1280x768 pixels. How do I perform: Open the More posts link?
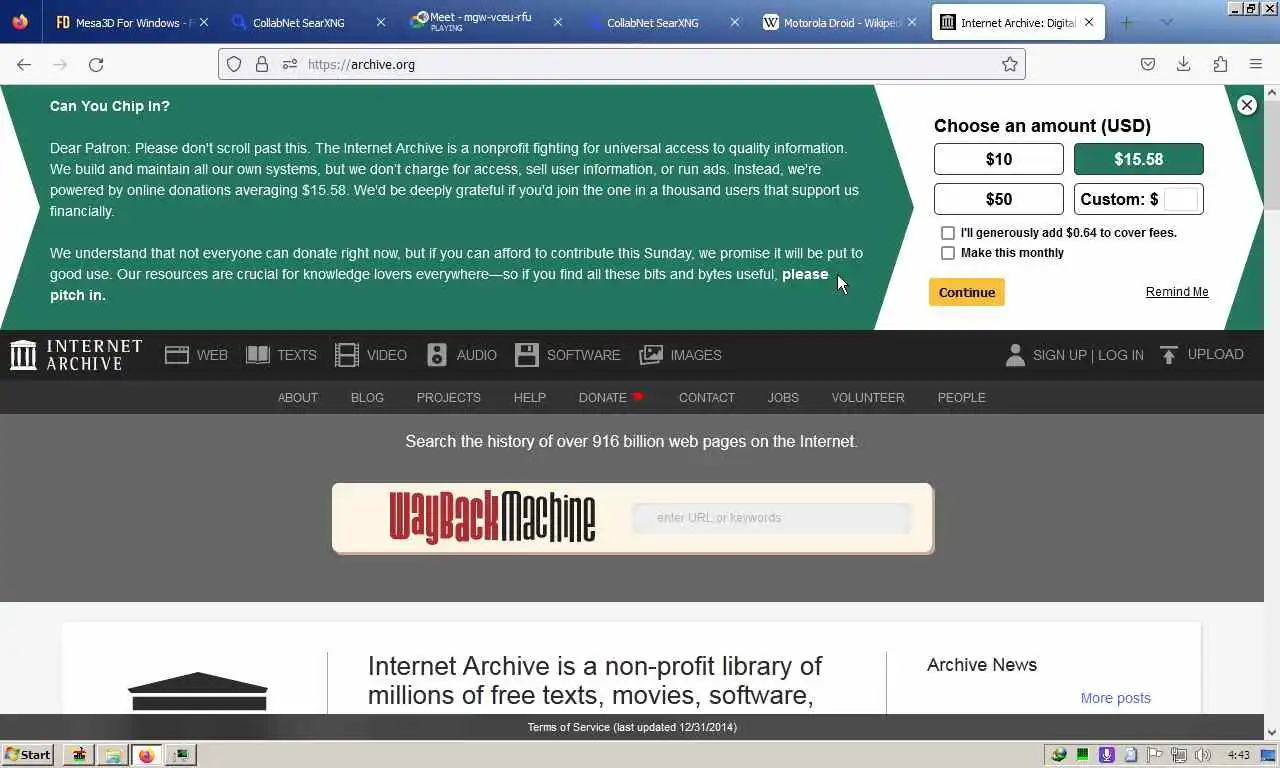click(1116, 698)
